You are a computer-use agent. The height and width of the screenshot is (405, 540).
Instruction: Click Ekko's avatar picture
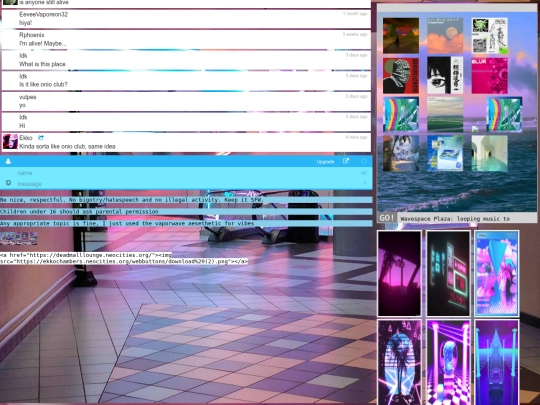[10, 142]
